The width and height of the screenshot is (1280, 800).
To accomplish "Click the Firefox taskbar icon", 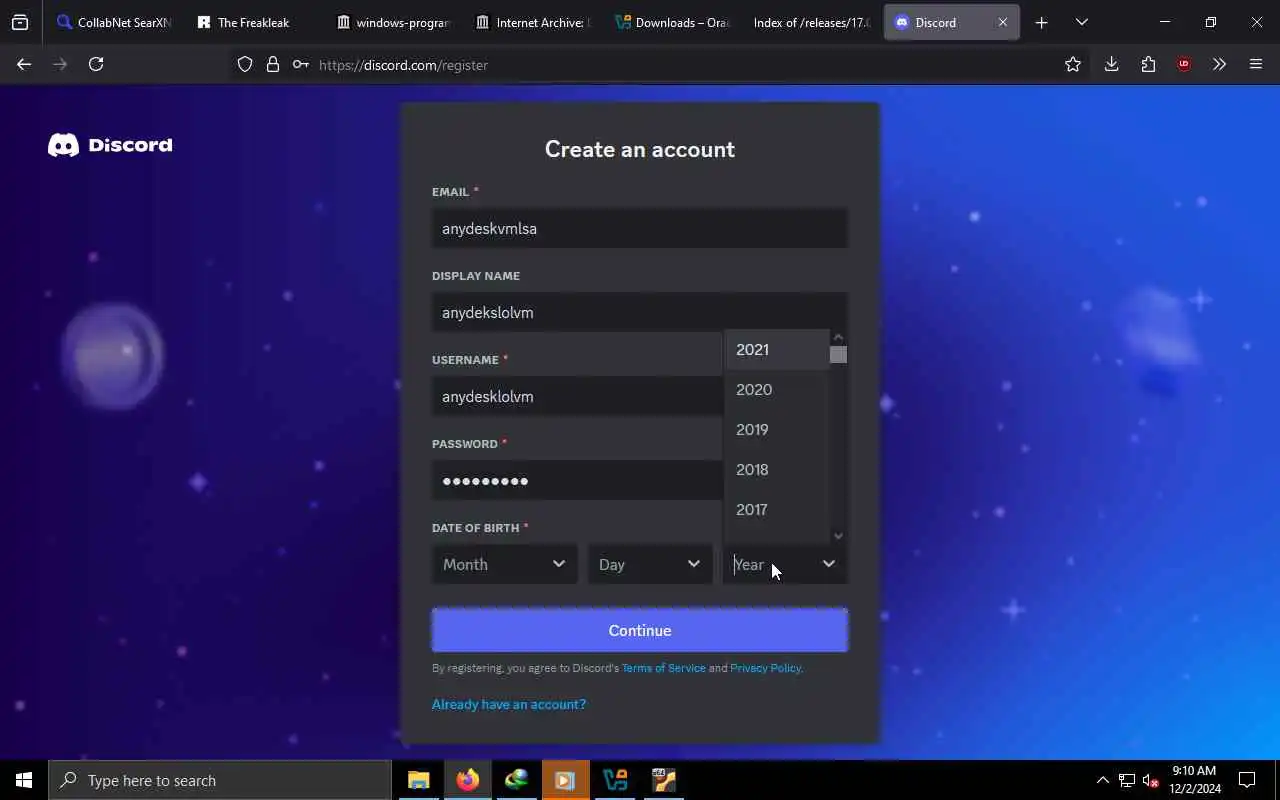I will tap(467, 780).
